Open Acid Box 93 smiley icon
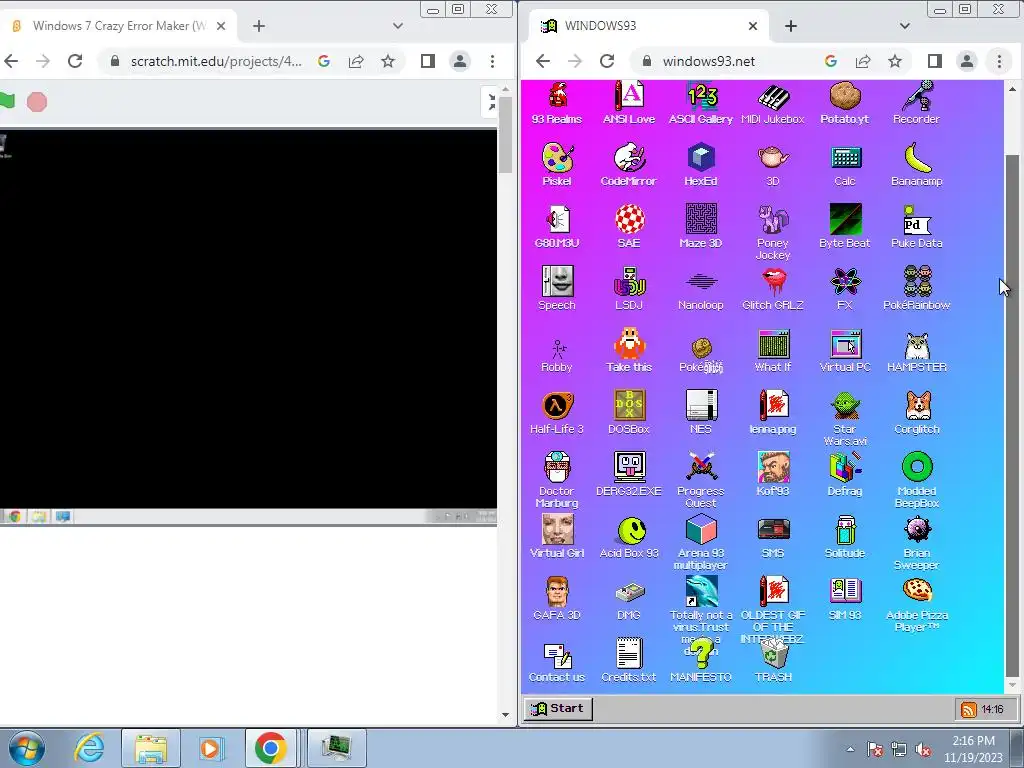1024x768 pixels. (631, 536)
